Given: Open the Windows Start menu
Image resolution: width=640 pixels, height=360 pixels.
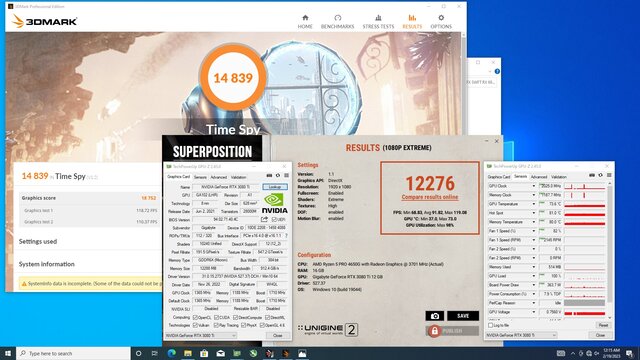Looking at the screenshot, I should 8,353.
